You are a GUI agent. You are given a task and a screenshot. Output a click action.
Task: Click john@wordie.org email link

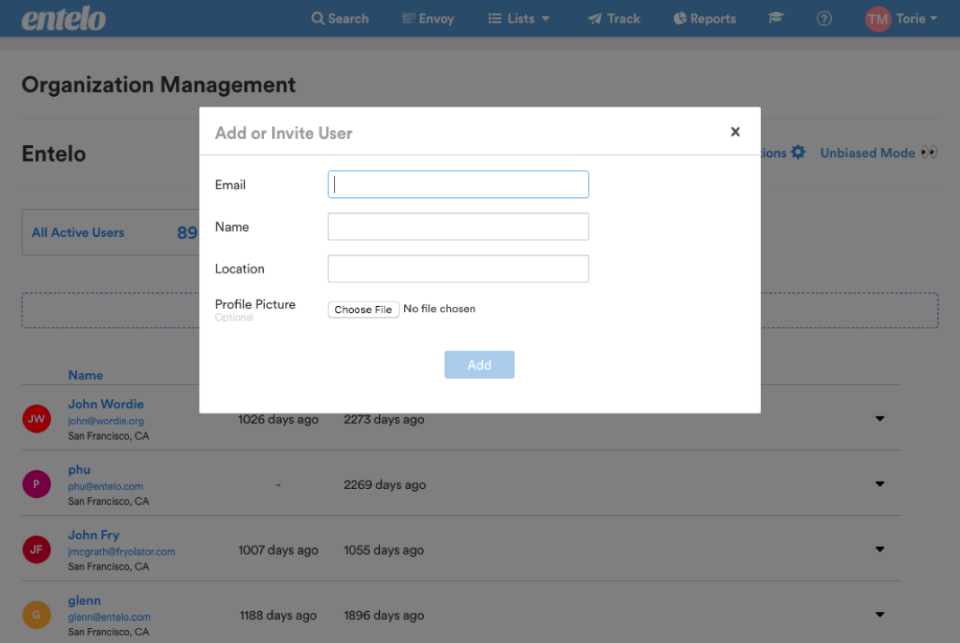click(x=106, y=421)
